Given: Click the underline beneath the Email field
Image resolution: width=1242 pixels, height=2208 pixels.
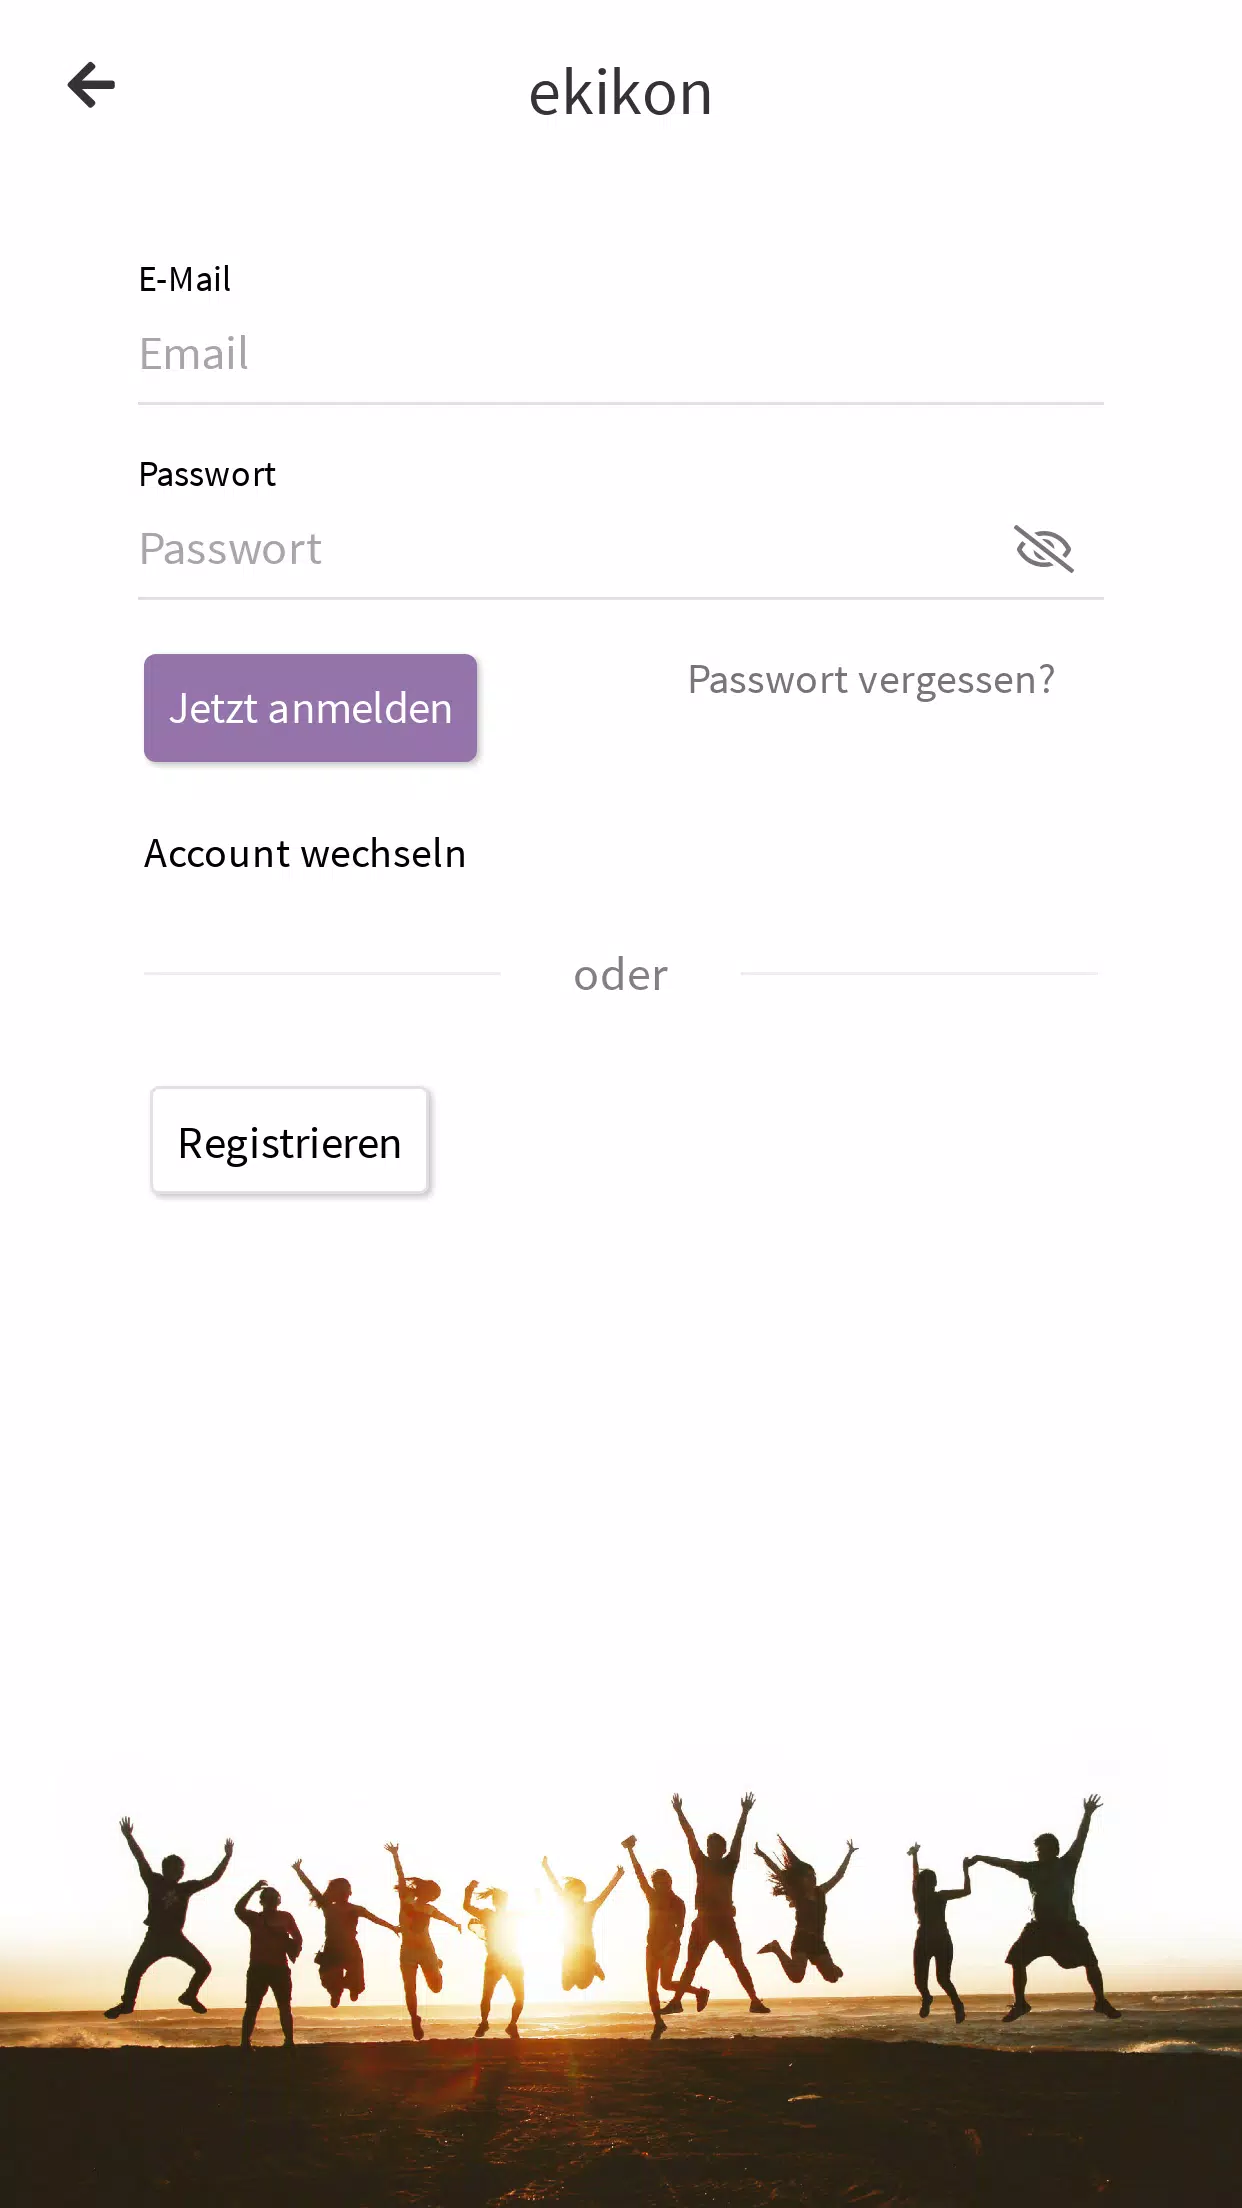Looking at the screenshot, I should (x=620, y=404).
